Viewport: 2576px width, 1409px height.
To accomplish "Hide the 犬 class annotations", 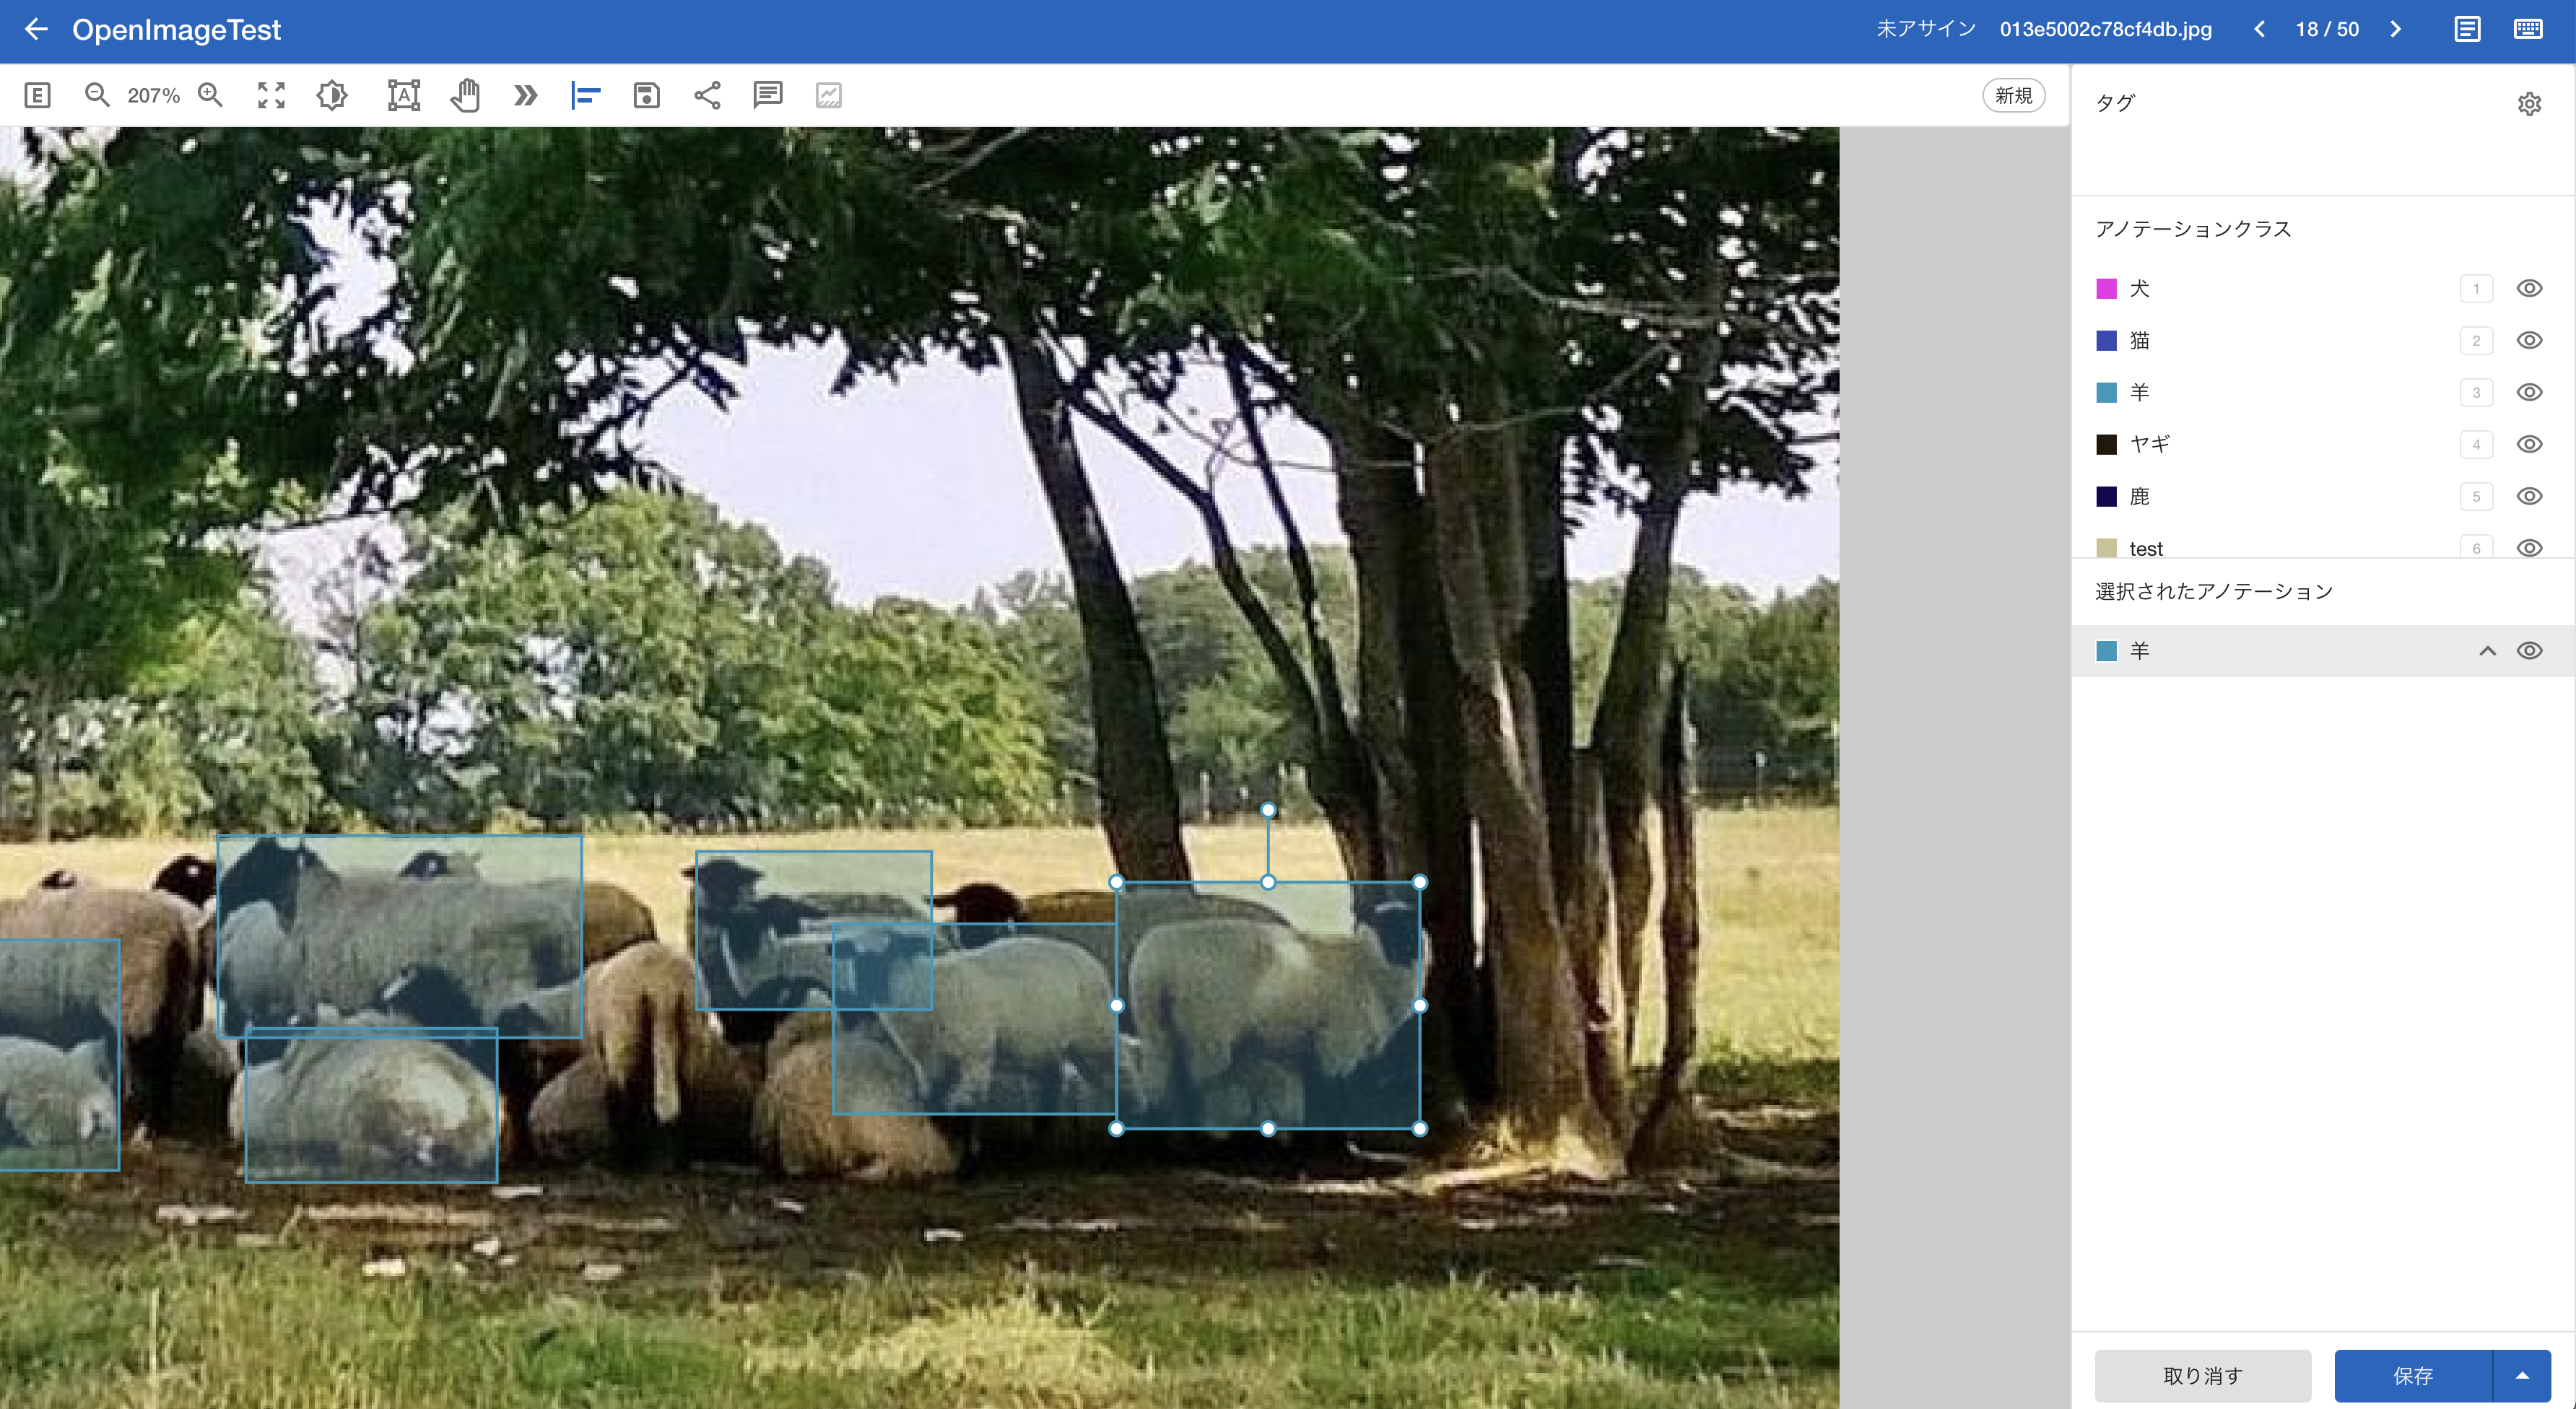I will (x=2529, y=289).
